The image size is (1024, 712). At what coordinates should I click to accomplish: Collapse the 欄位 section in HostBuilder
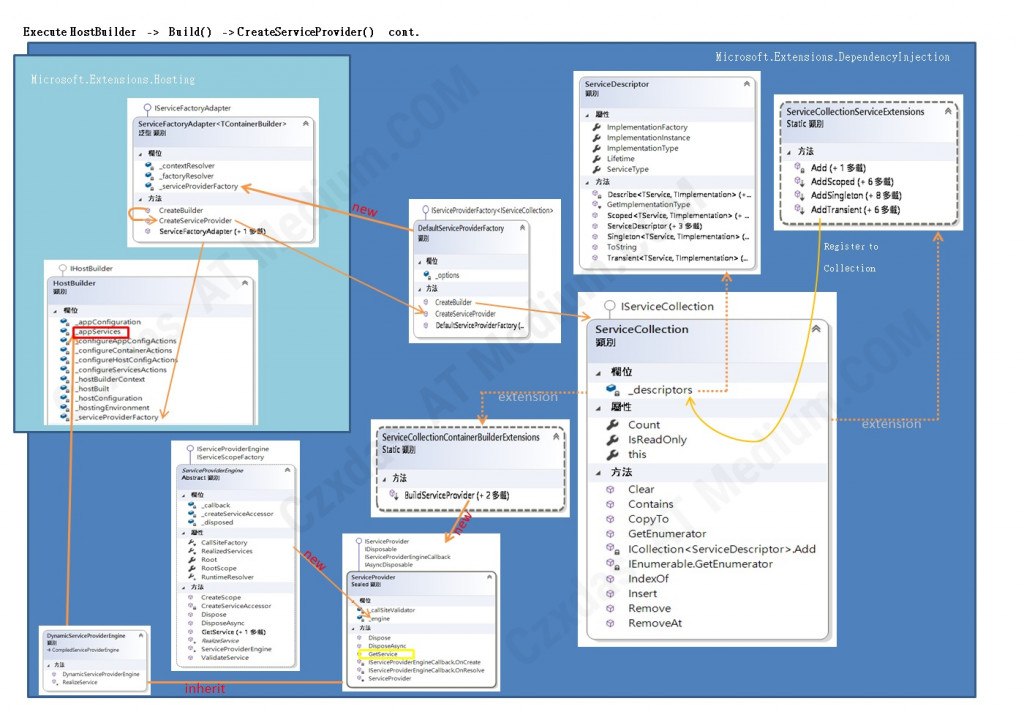[56, 311]
